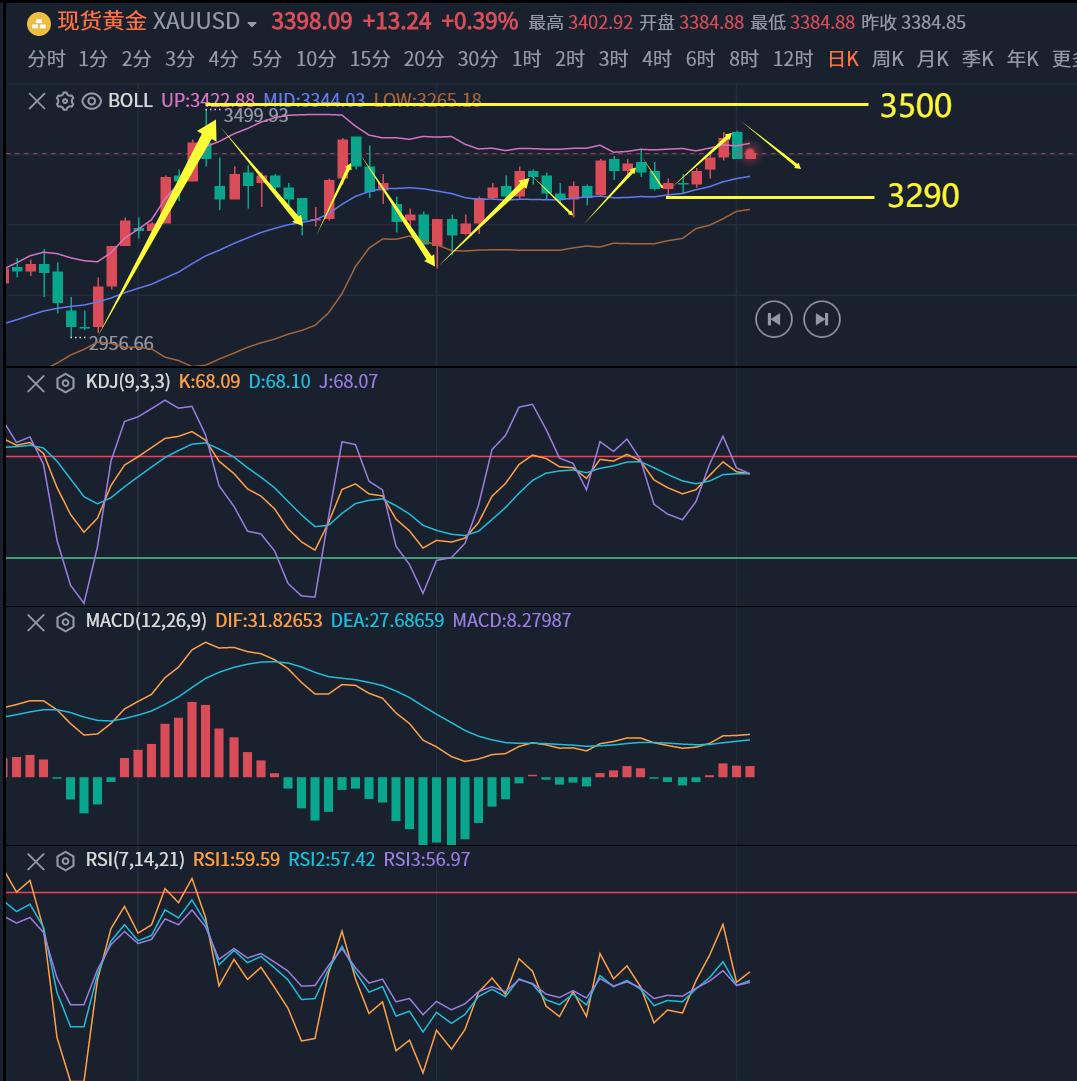1077x1081 pixels.
Task: Expand the XAUUSD symbol dropdown
Action: click(251, 23)
